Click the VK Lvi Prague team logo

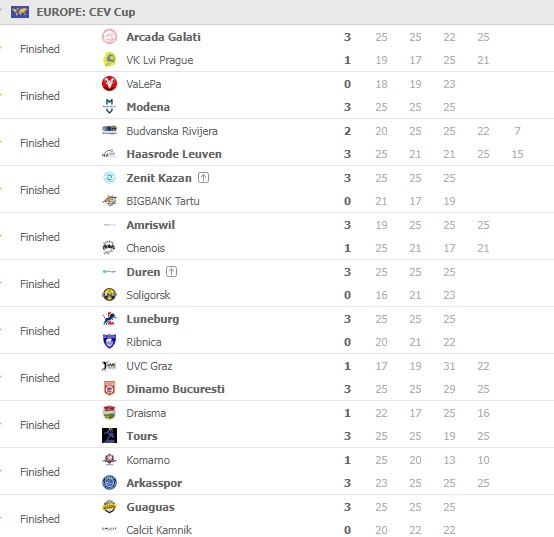click(109, 60)
